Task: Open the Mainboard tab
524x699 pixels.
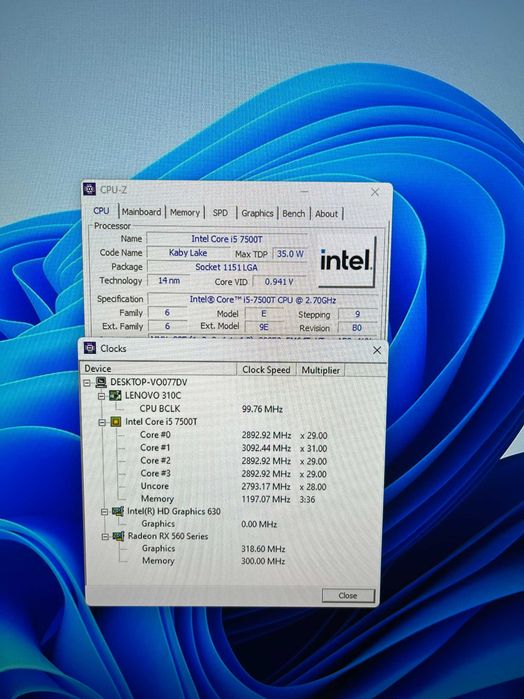Action: click(141, 212)
